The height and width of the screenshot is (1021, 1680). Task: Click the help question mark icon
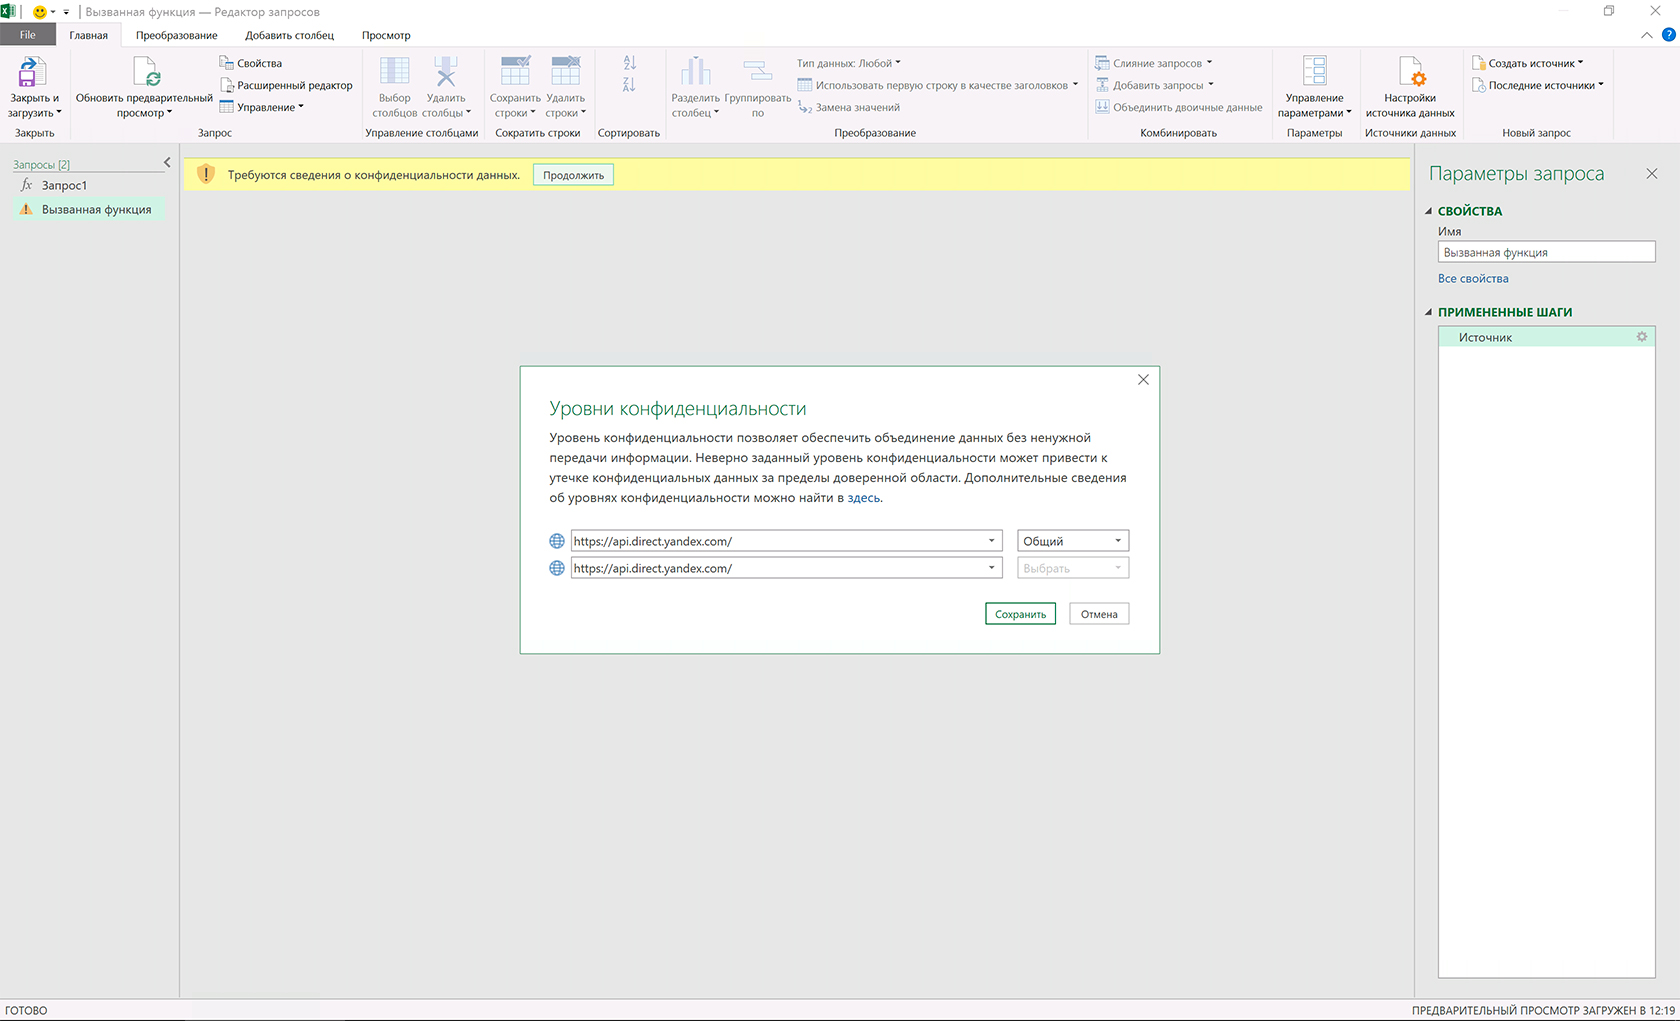1668,34
